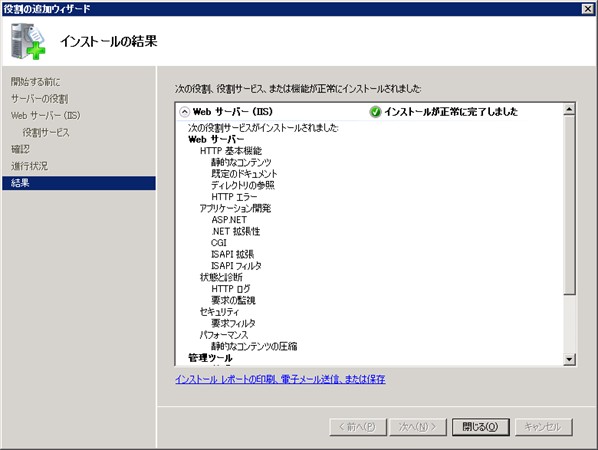The image size is (598, 450).
Task: Click the 次の役割サービスがインストールされました line
Action: coord(263,127)
